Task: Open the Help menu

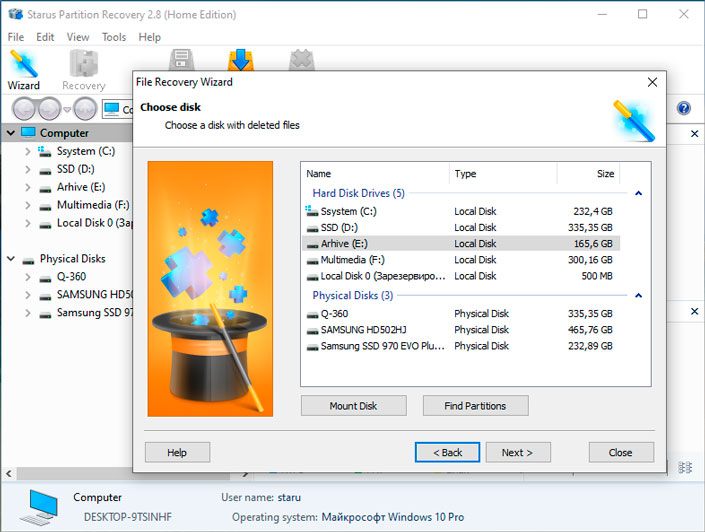Action: click(149, 37)
